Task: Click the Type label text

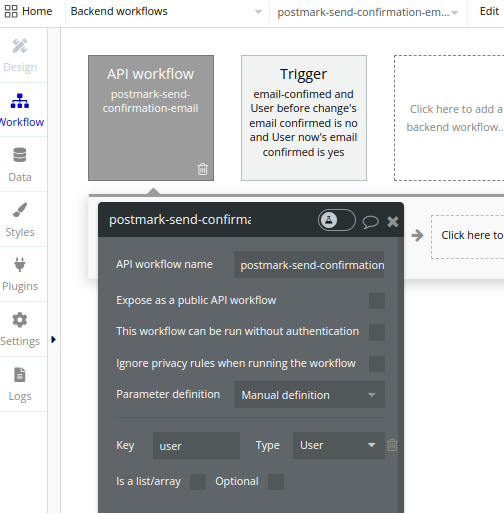Action: point(268,445)
